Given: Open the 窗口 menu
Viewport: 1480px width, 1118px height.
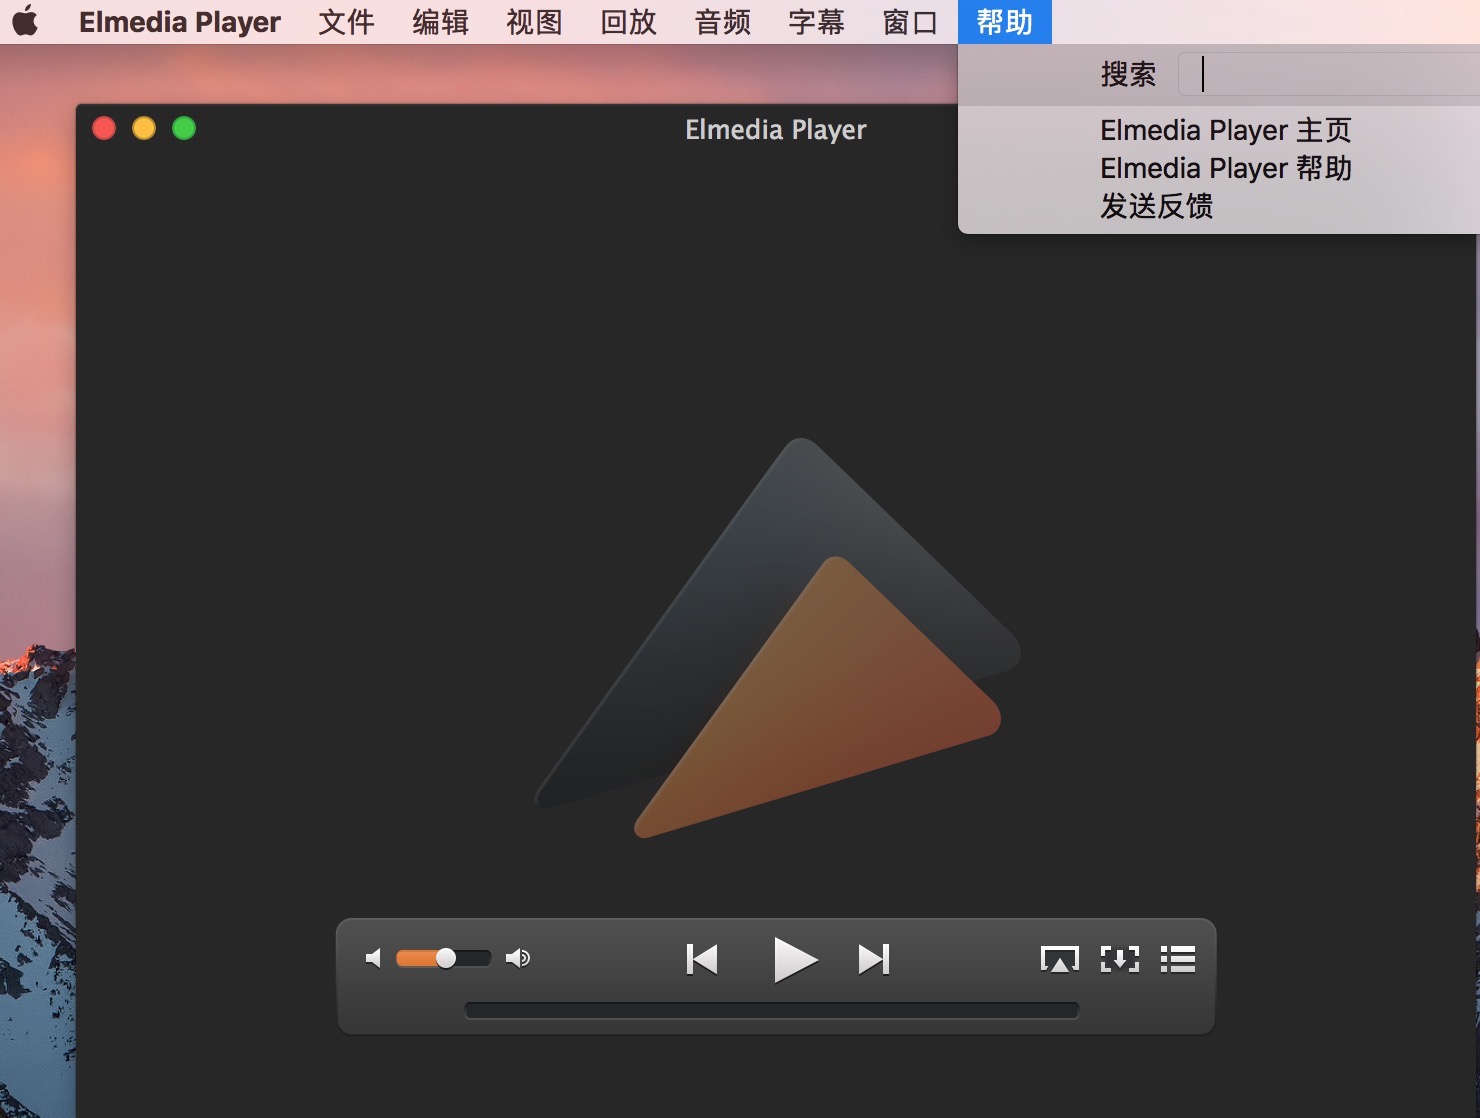Looking at the screenshot, I should pyautogui.click(x=910, y=22).
